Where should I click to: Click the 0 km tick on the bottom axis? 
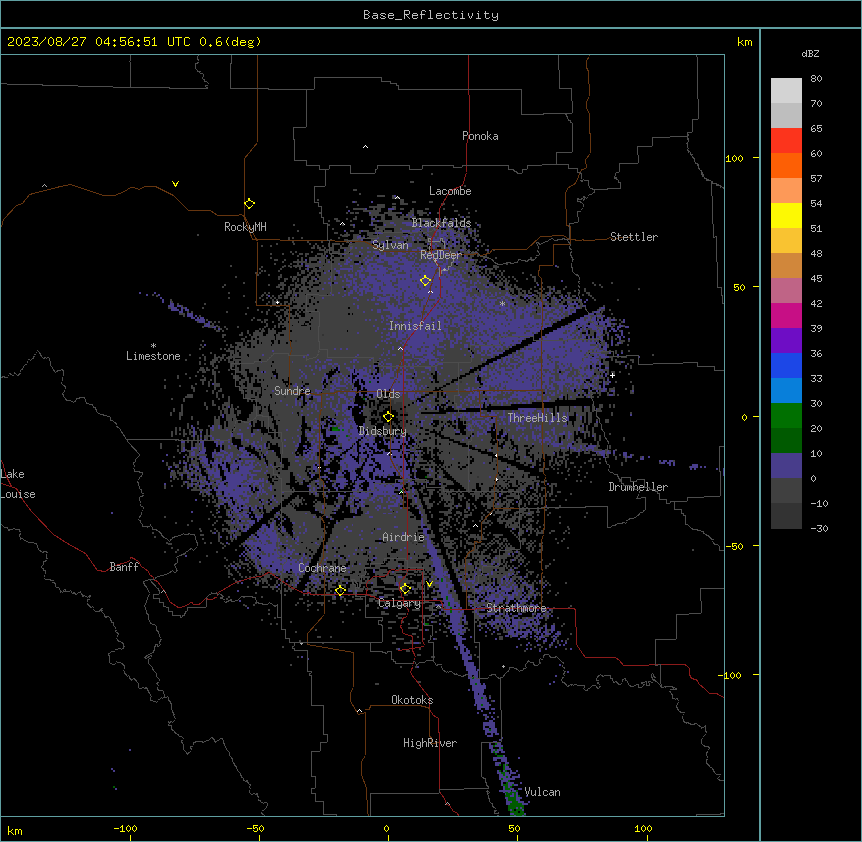point(386,828)
